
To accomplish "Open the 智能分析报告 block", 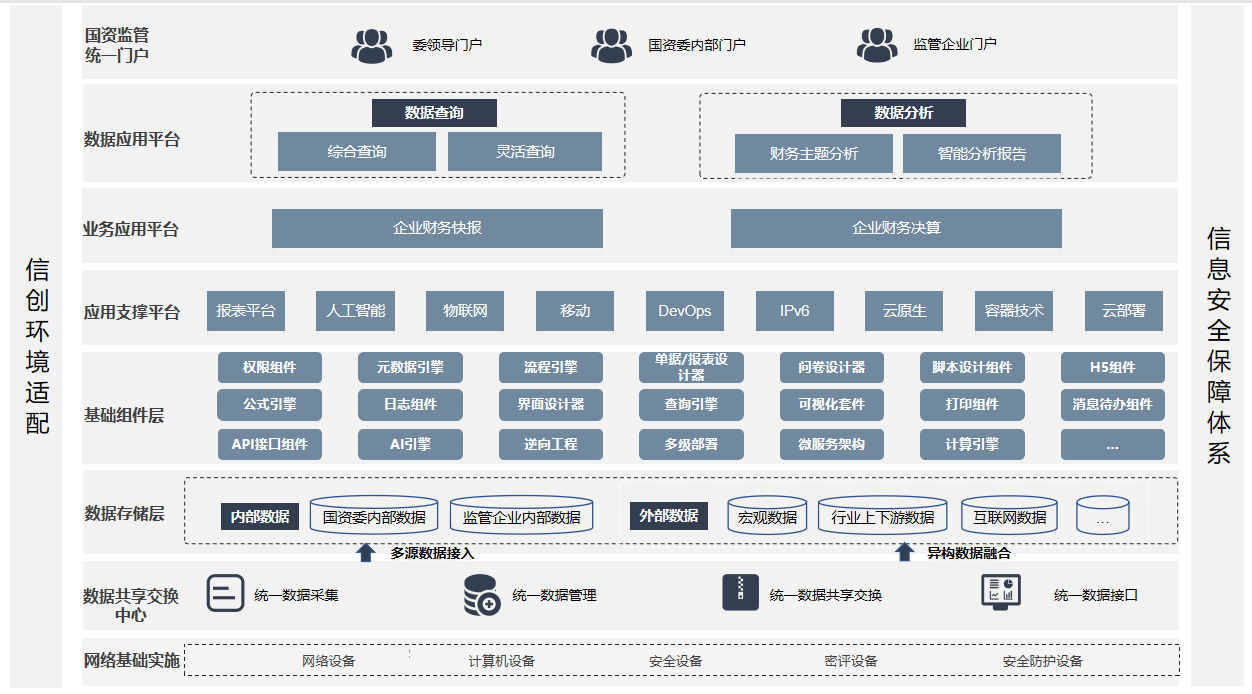I will click(982, 154).
